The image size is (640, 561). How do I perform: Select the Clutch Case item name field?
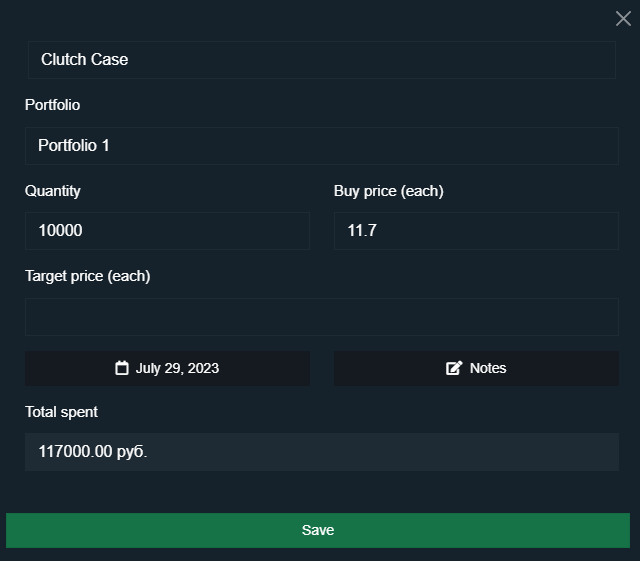pos(322,60)
